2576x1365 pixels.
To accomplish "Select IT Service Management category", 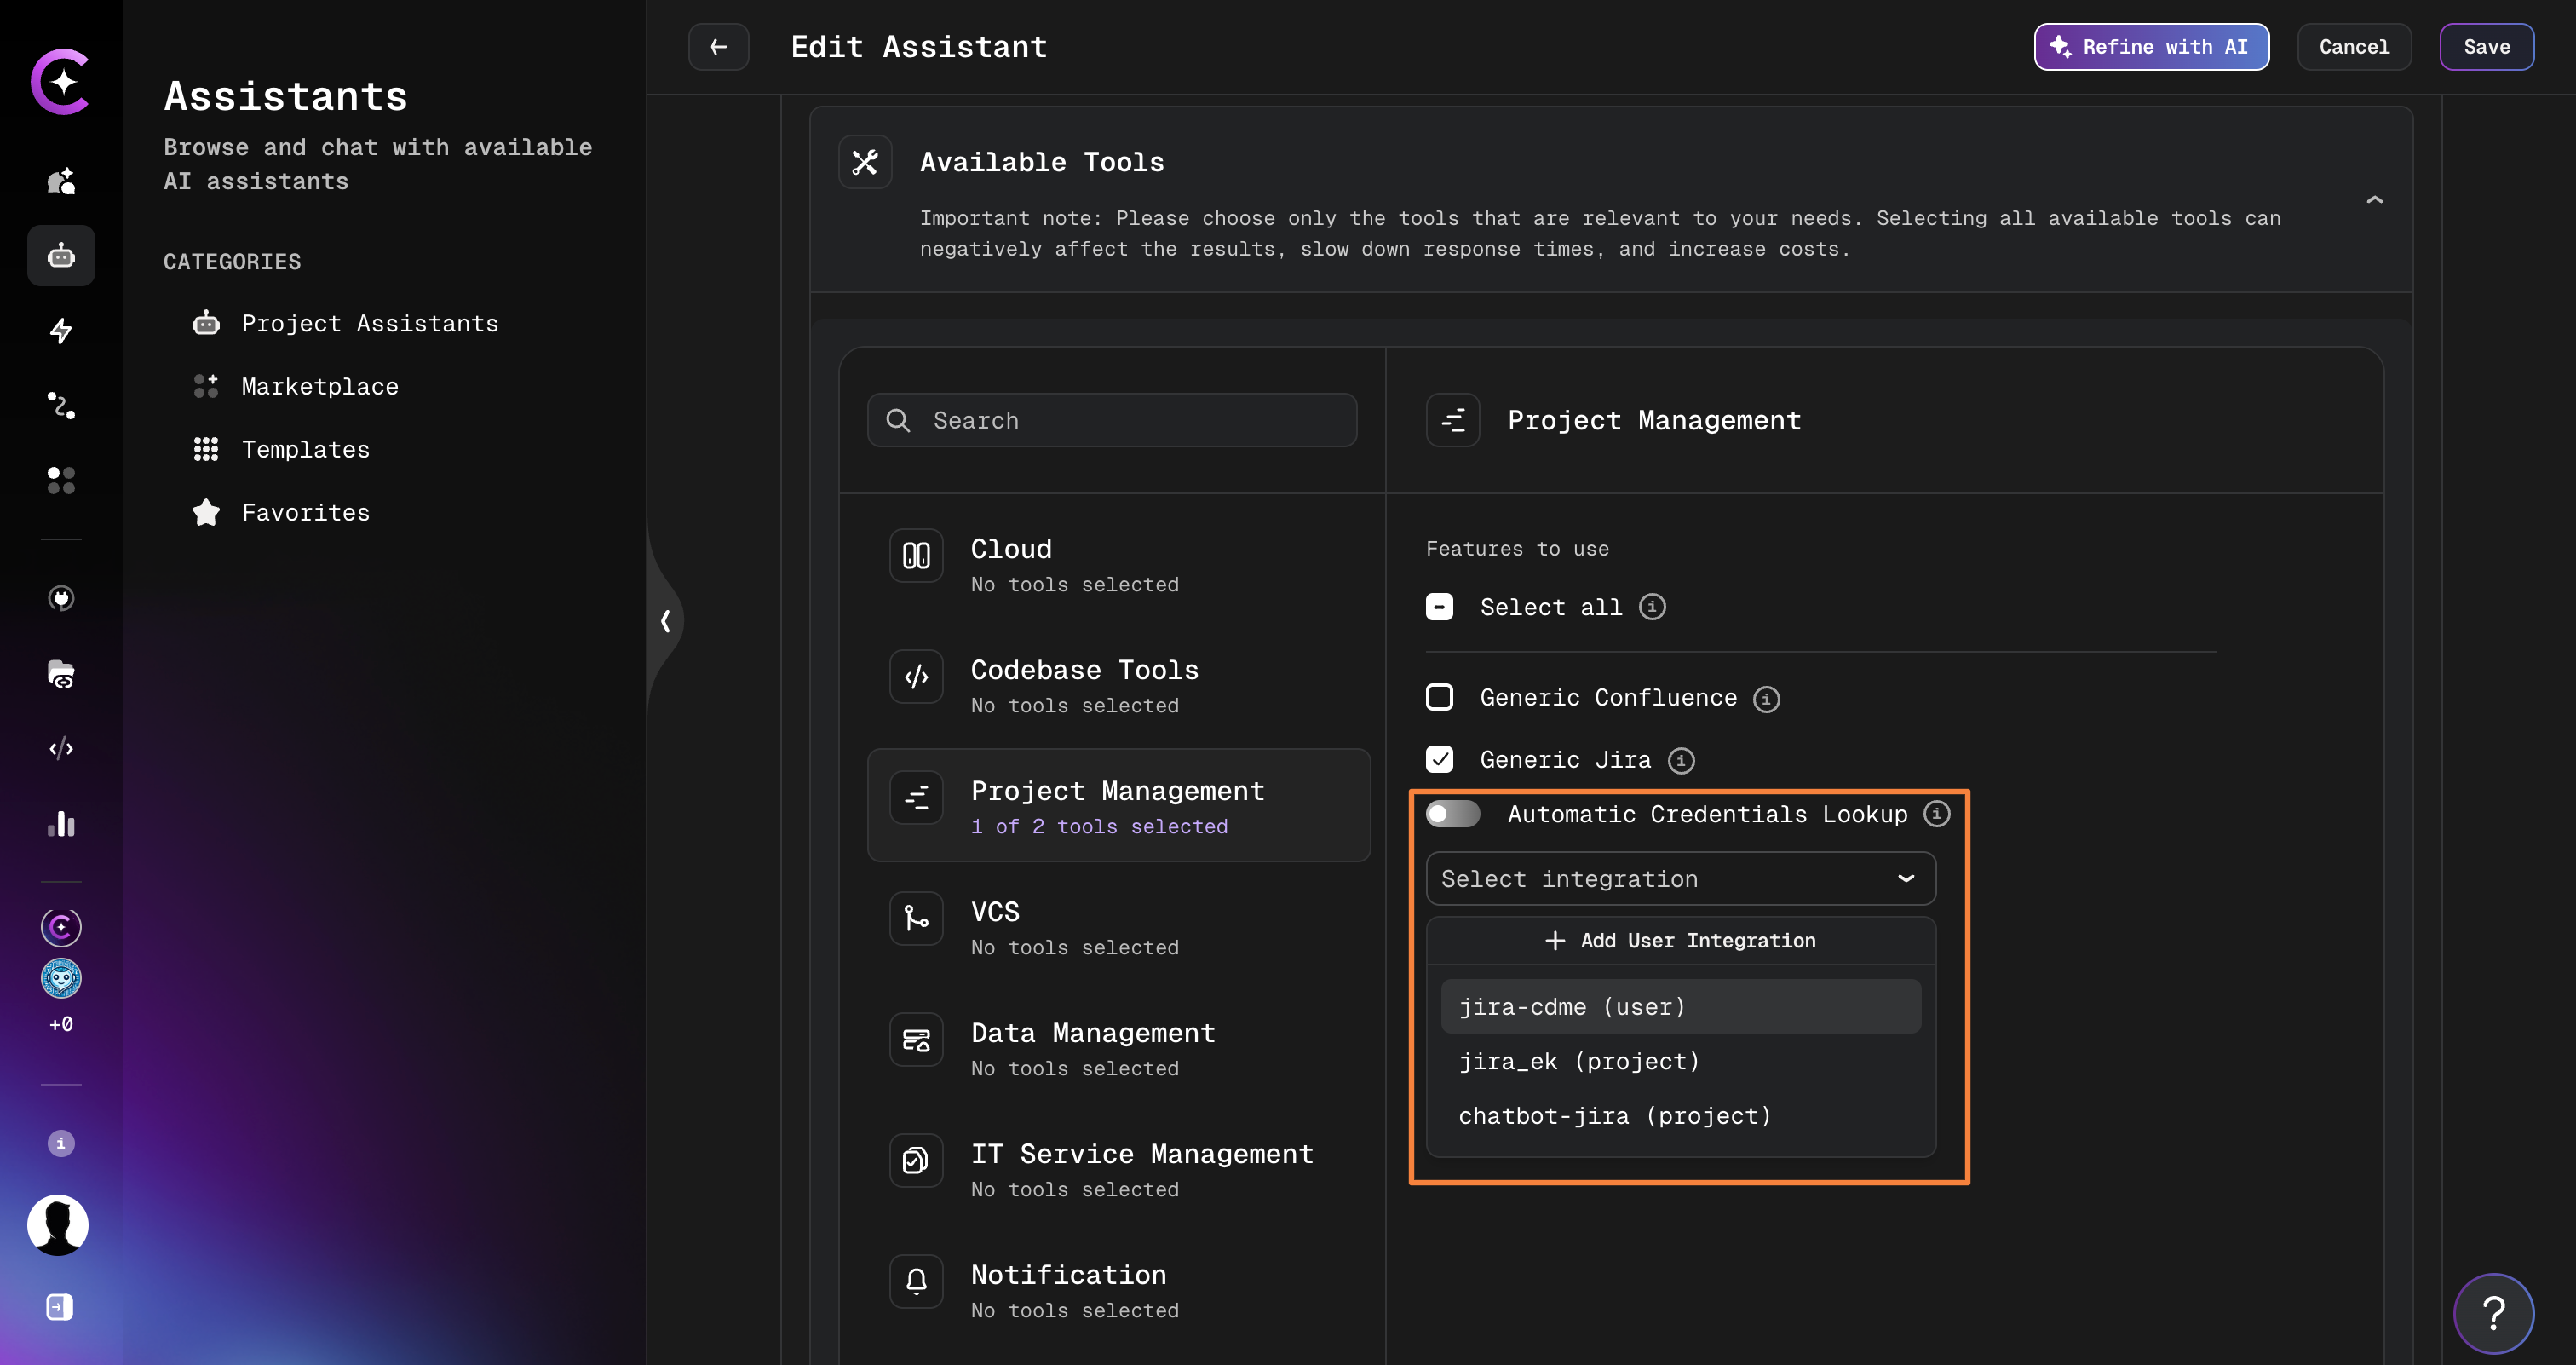I will click(x=1118, y=1169).
